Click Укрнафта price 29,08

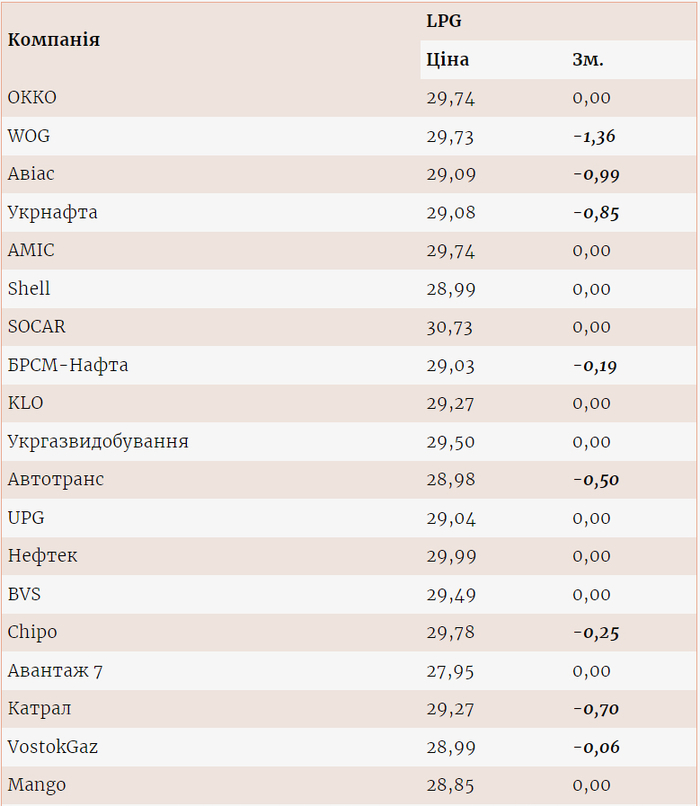451,213
